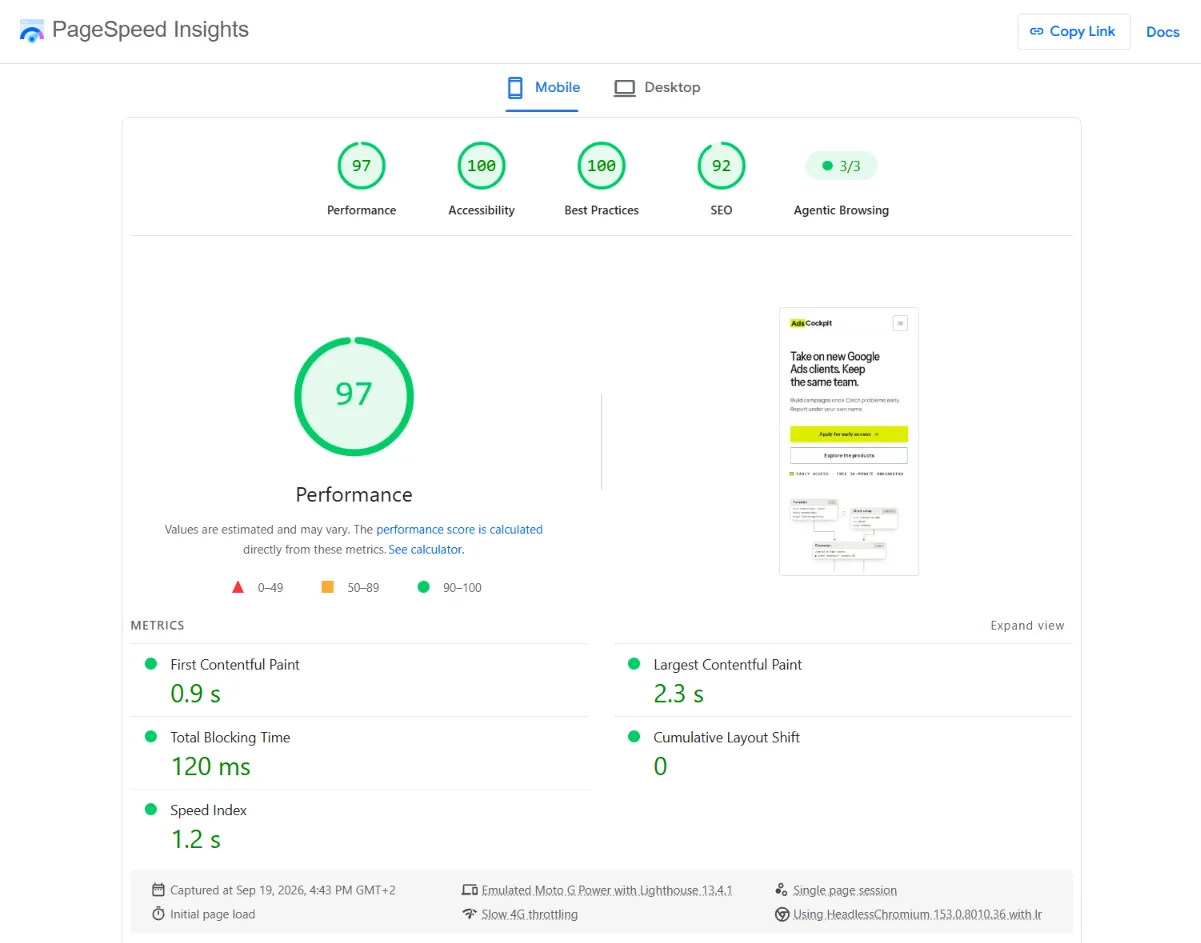Click green dot beside Speed Index
1201x943 pixels.
(x=151, y=809)
